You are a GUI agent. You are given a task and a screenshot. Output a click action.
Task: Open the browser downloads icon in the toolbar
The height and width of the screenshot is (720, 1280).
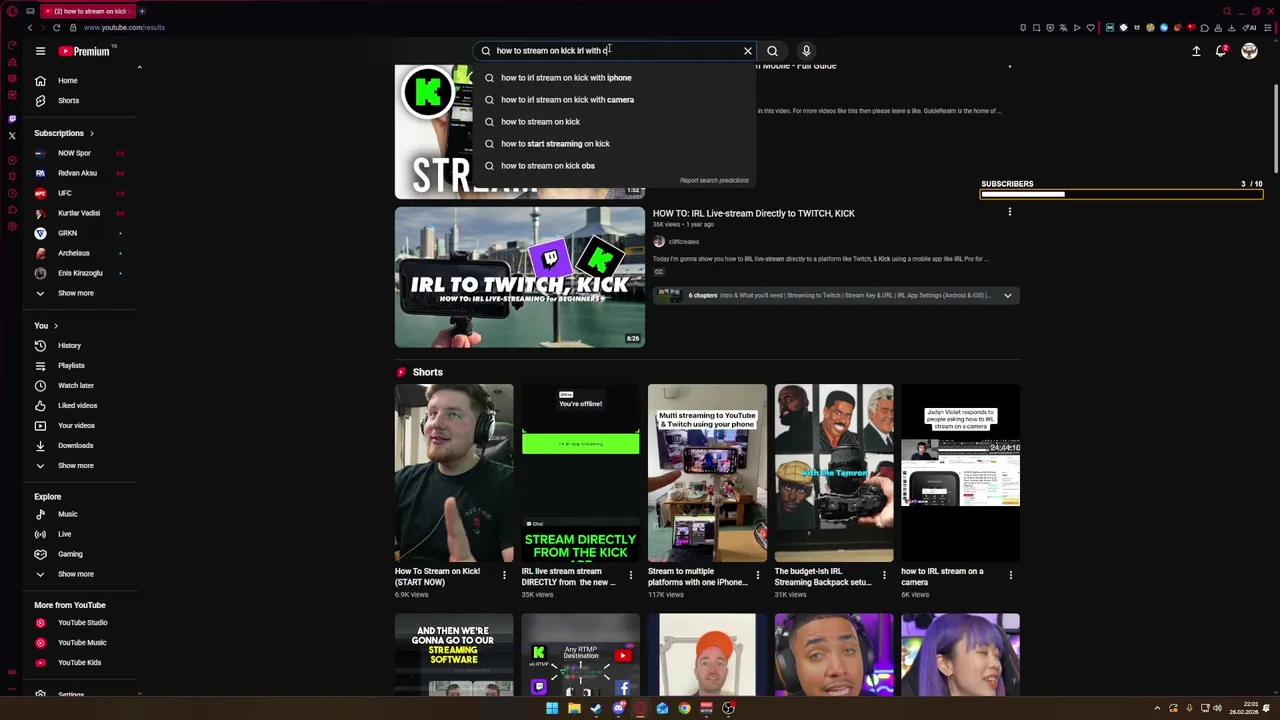click(x=1231, y=27)
